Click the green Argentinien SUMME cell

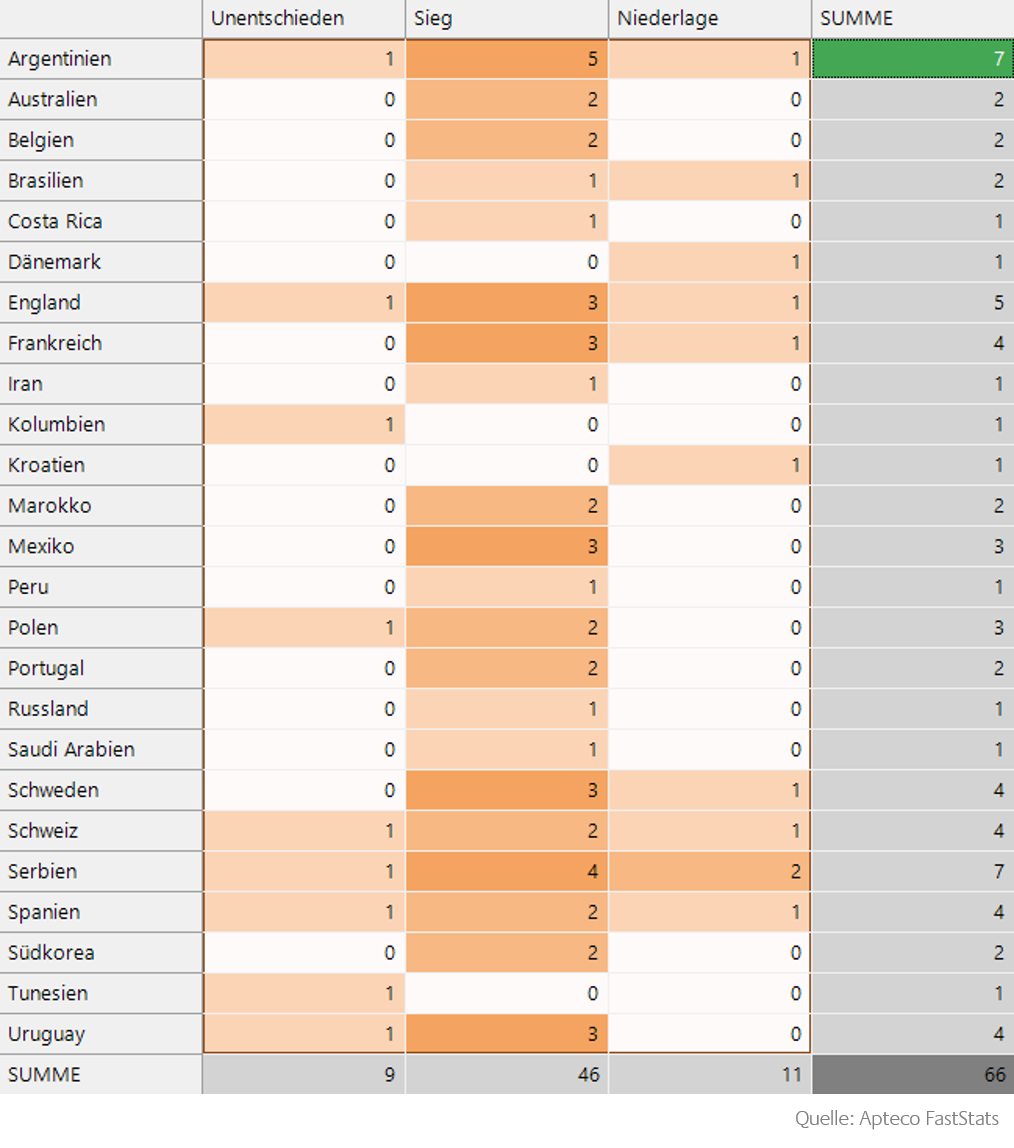(x=913, y=59)
